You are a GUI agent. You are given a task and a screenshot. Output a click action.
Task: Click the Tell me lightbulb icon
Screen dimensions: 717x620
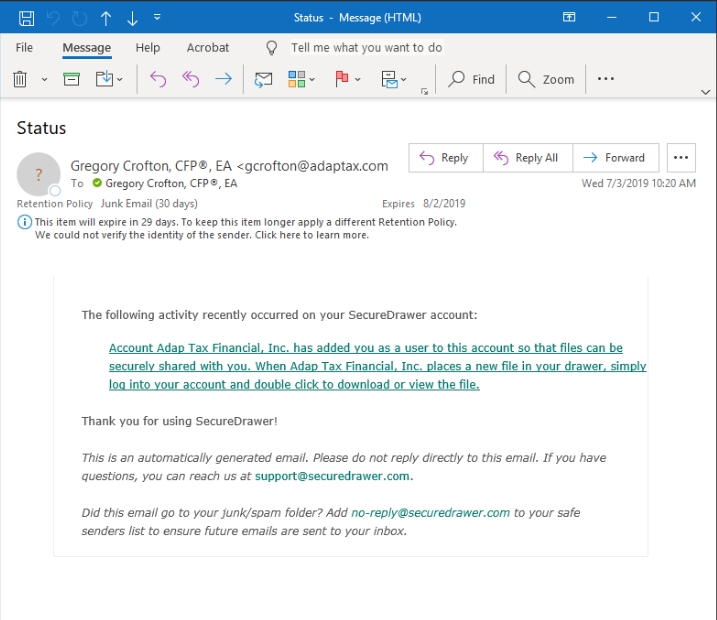[x=272, y=48]
